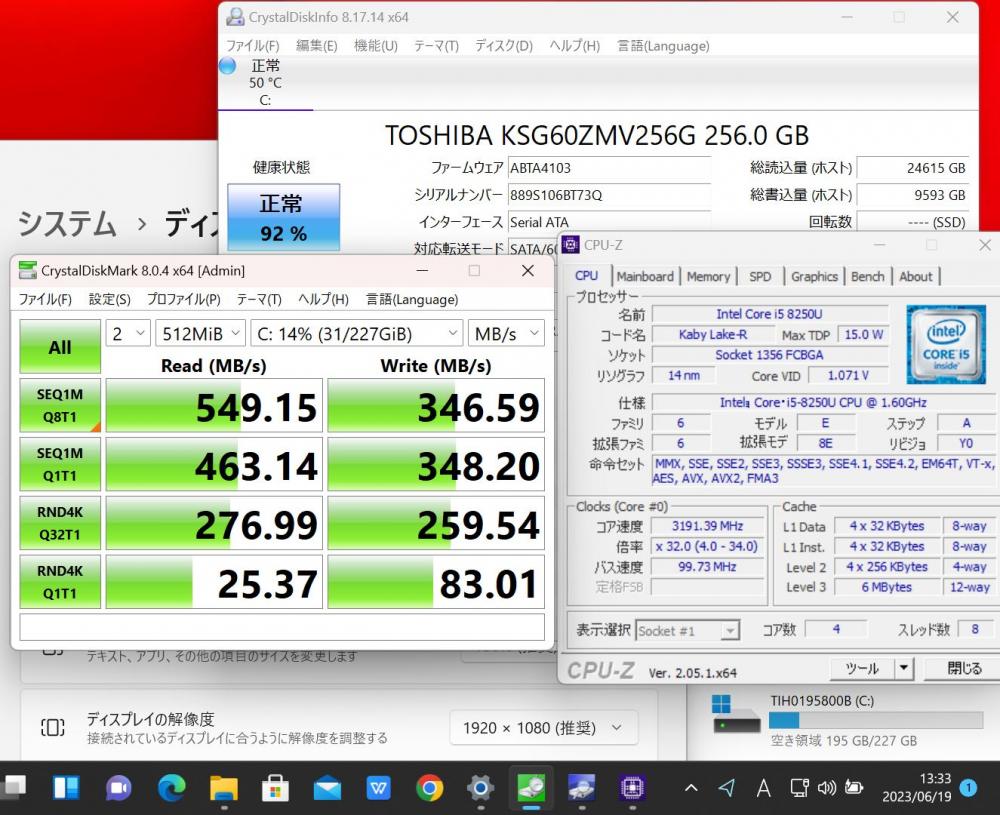Image resolution: width=1000 pixels, height=815 pixels.
Task: Click the blue health status disk icon C:
Action: click(228, 66)
